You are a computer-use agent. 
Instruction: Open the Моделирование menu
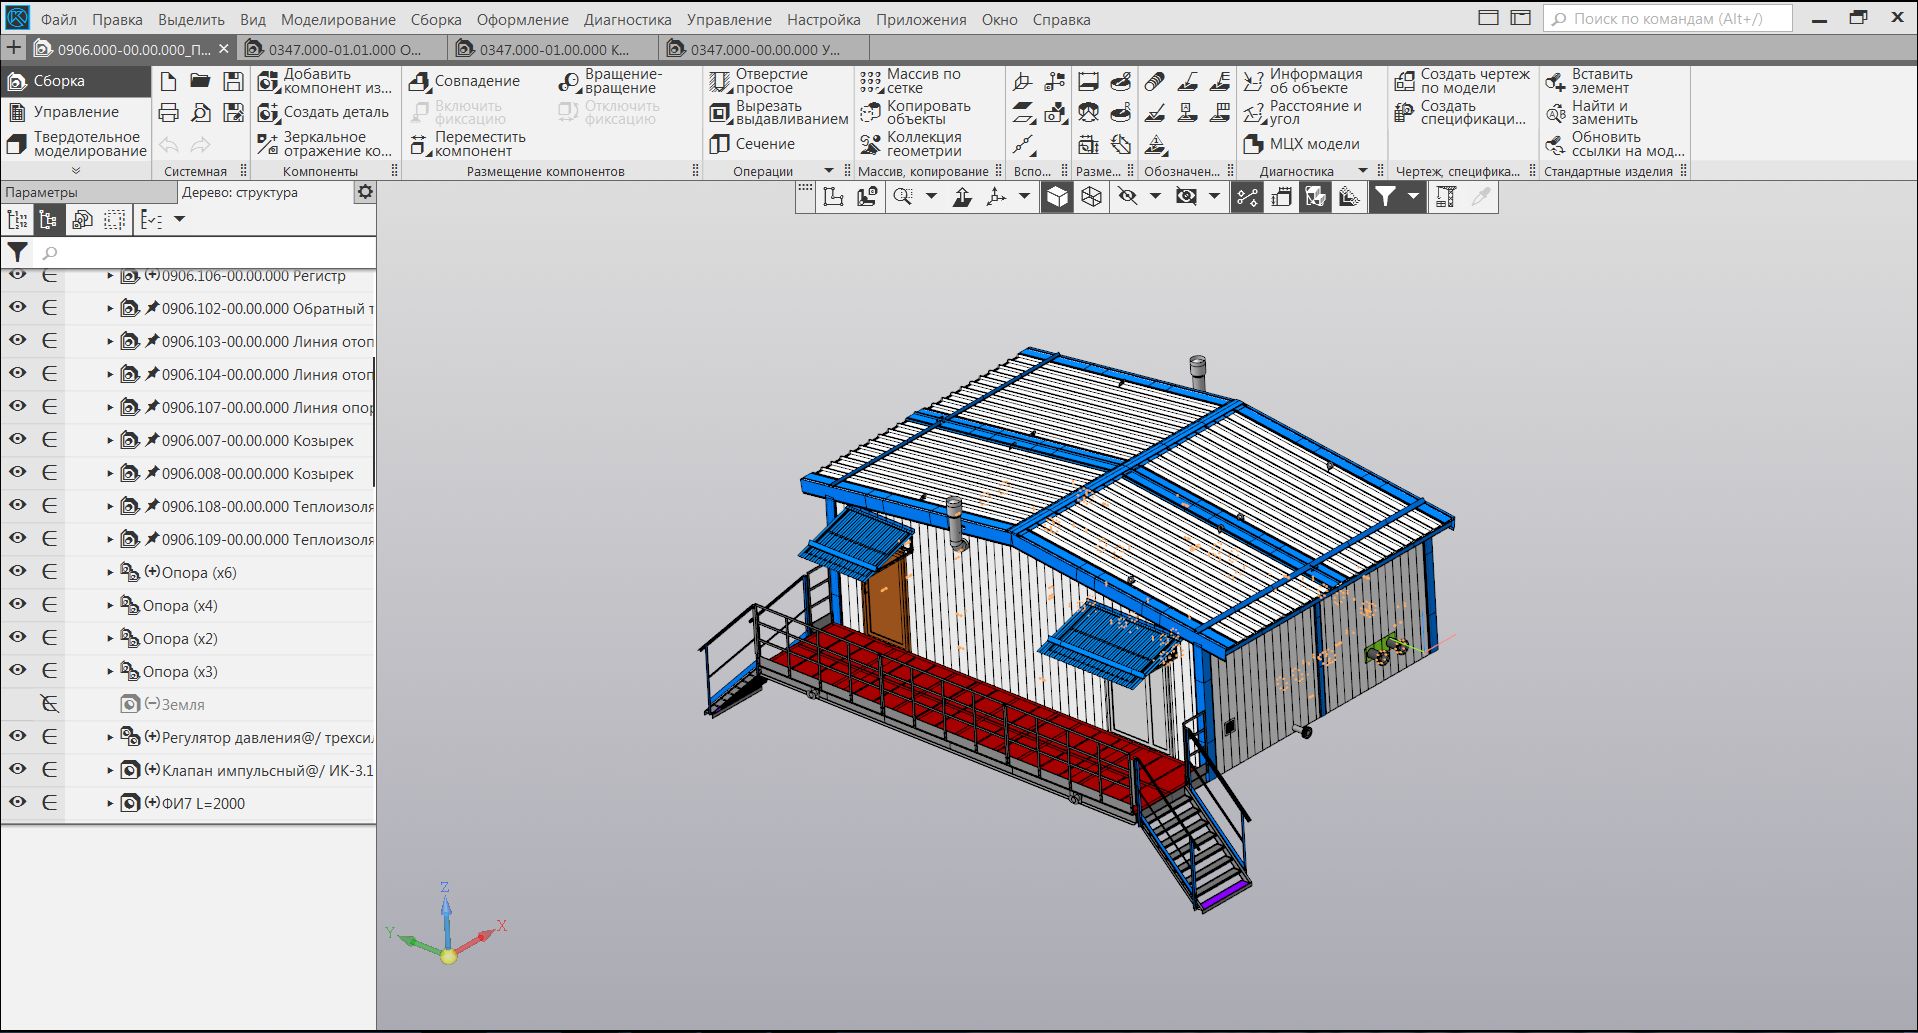pyautogui.click(x=337, y=19)
